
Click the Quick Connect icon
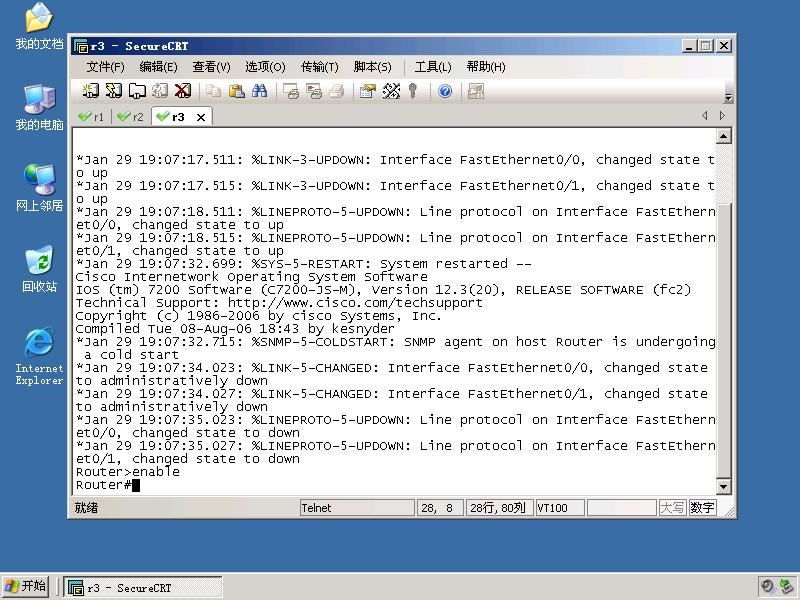(x=114, y=91)
